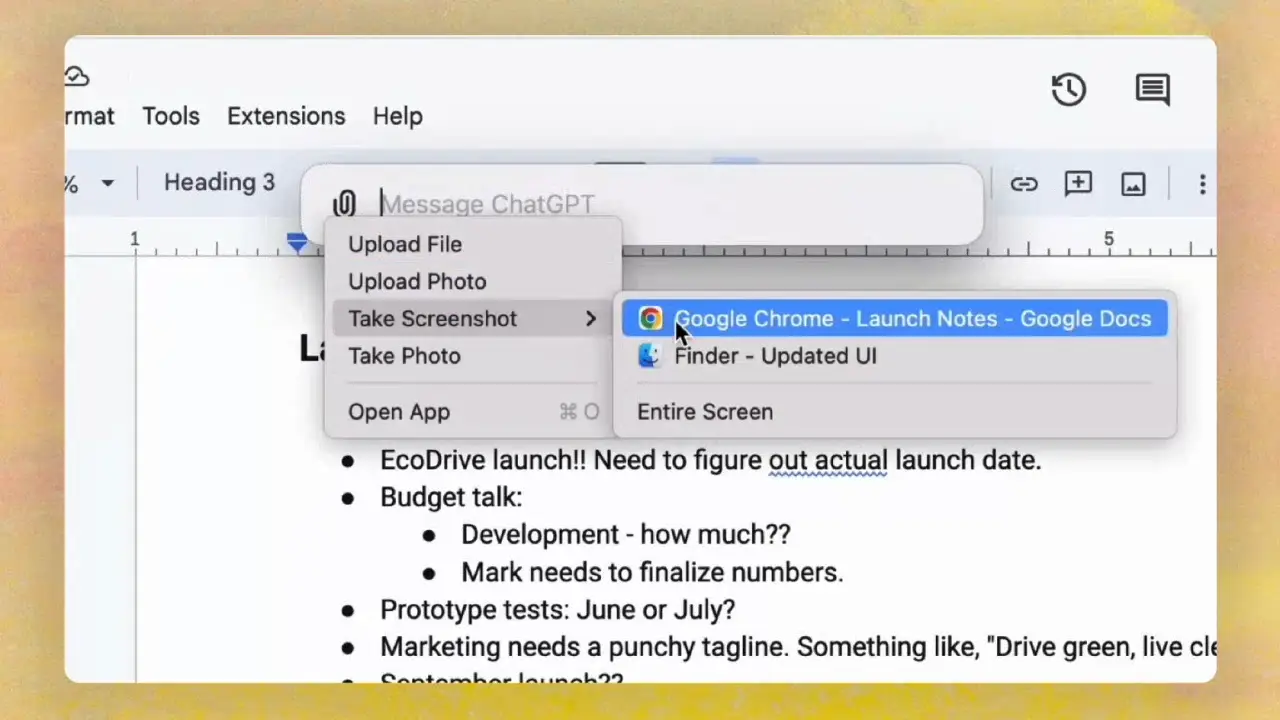Viewport: 1280px width, 720px height.
Task: Click the insert link icon
Action: [x=1023, y=184]
